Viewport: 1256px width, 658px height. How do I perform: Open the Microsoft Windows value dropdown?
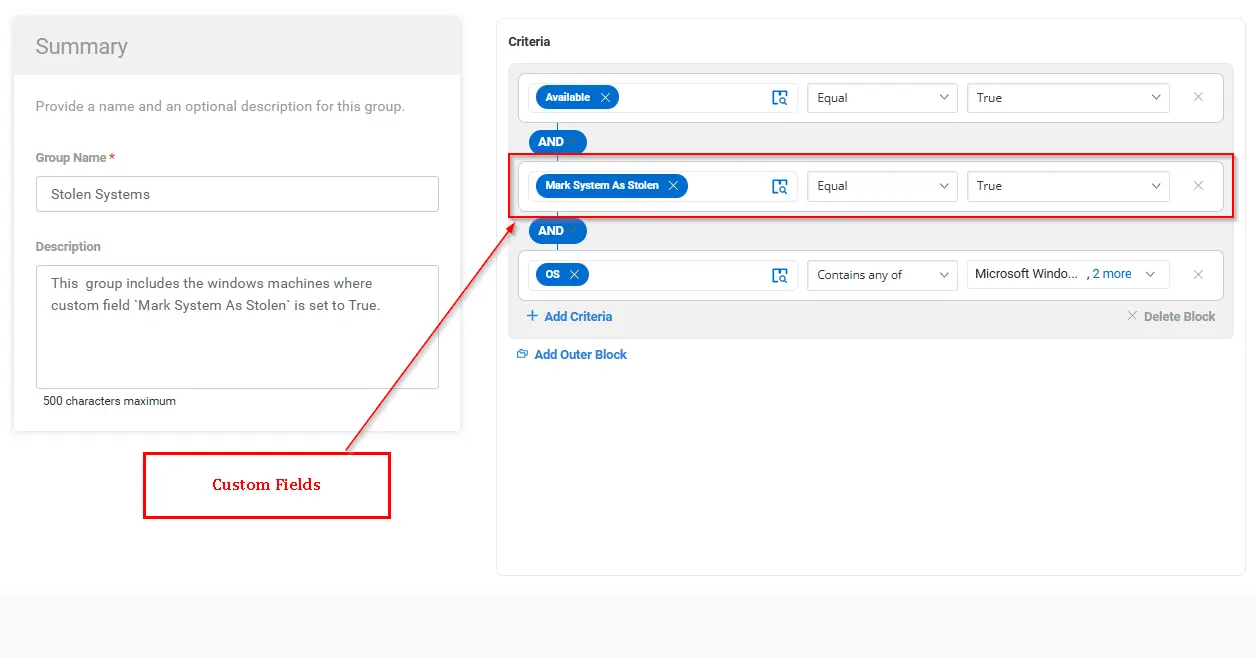point(1068,275)
